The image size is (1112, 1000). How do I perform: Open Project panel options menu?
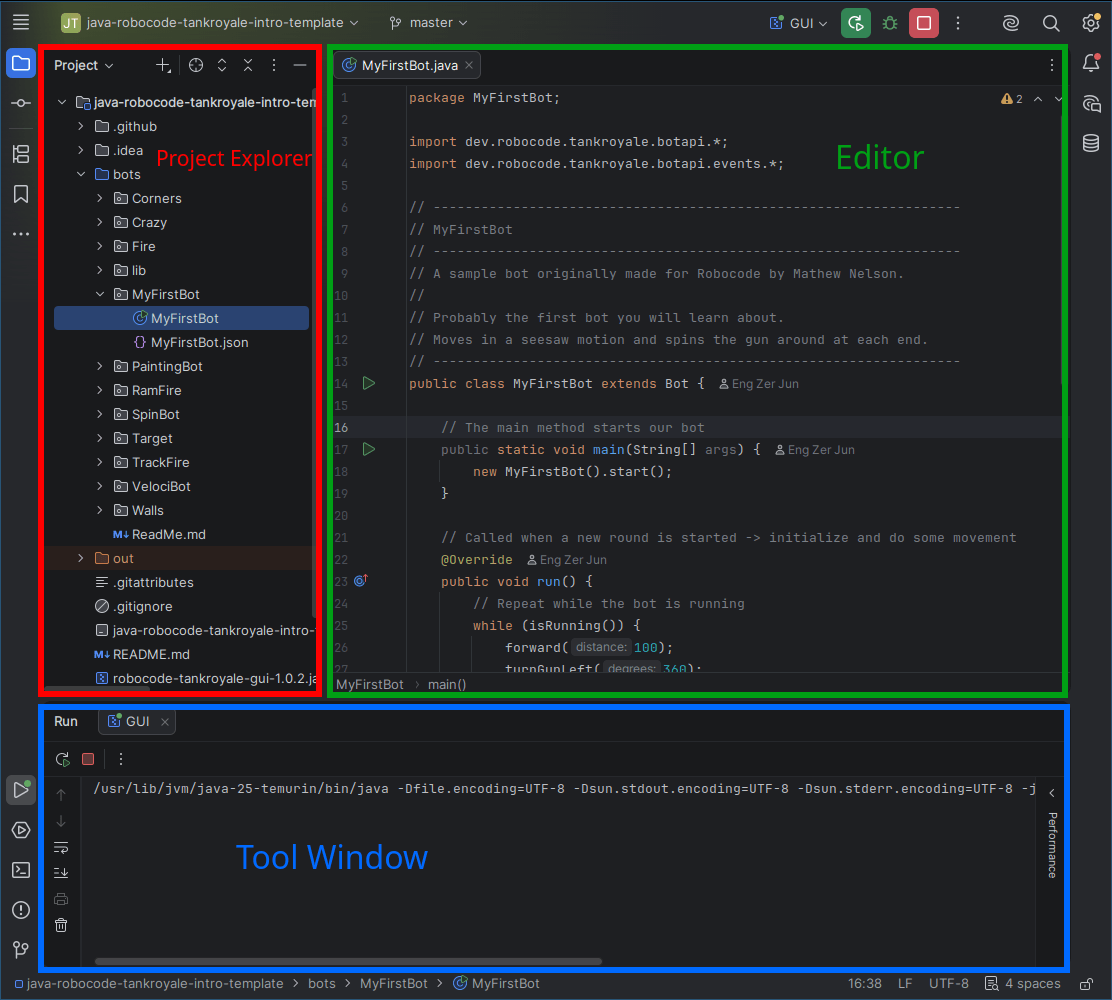(274, 65)
